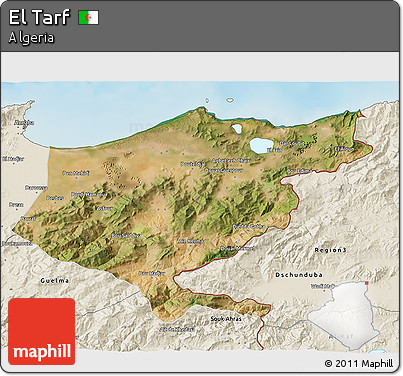Click the Asfour town label

pos(104,208)
